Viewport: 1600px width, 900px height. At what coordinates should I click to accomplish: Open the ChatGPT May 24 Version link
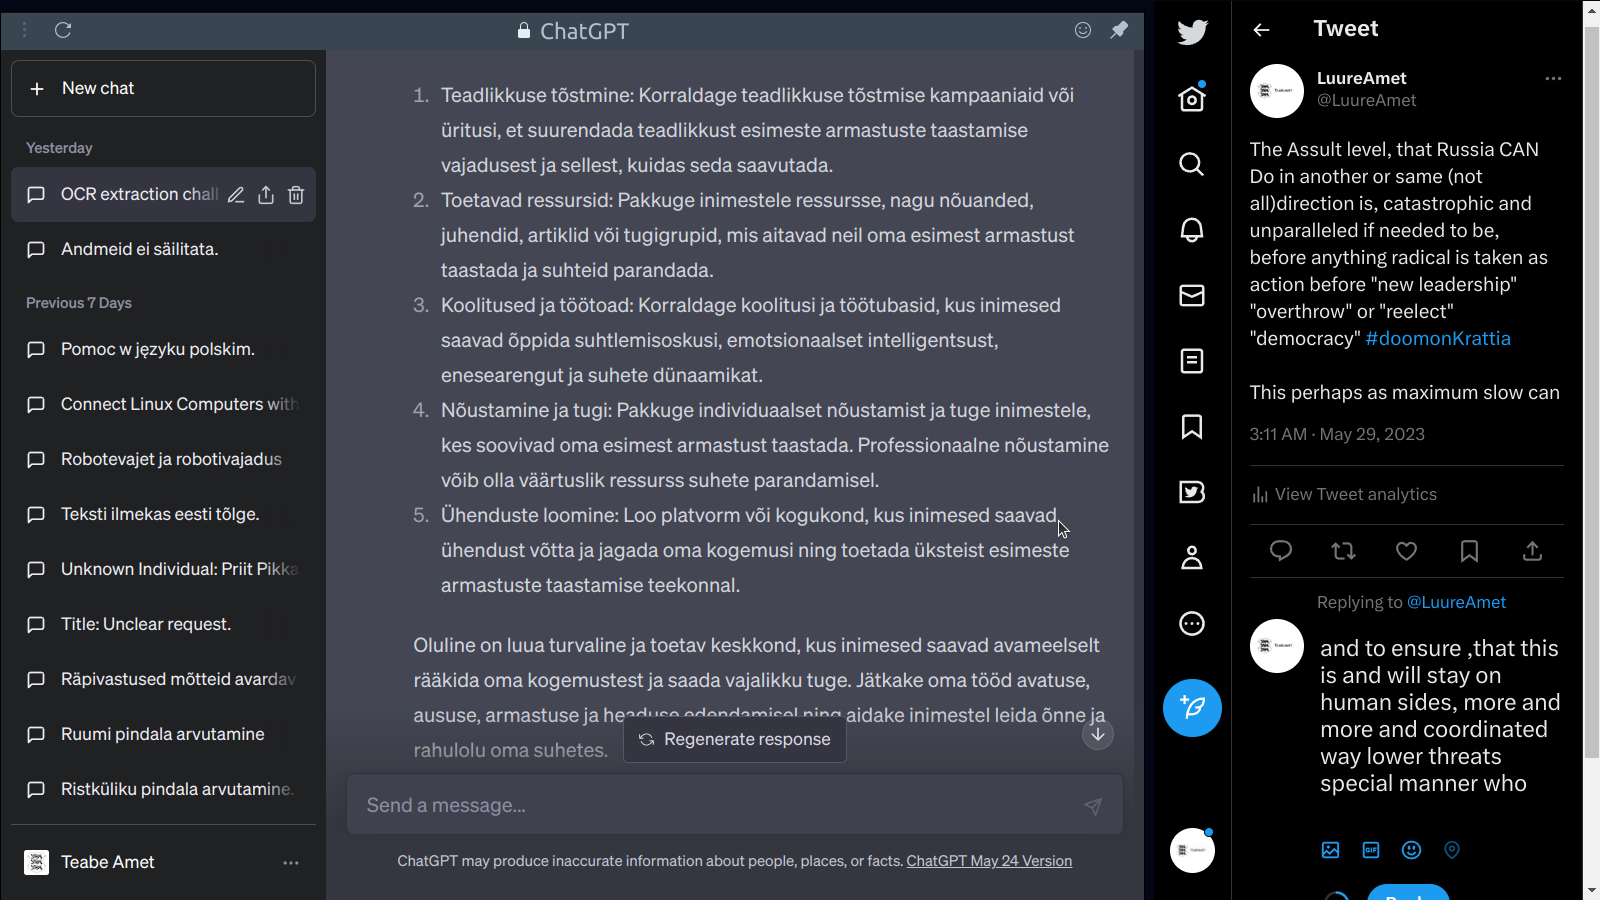click(x=989, y=861)
